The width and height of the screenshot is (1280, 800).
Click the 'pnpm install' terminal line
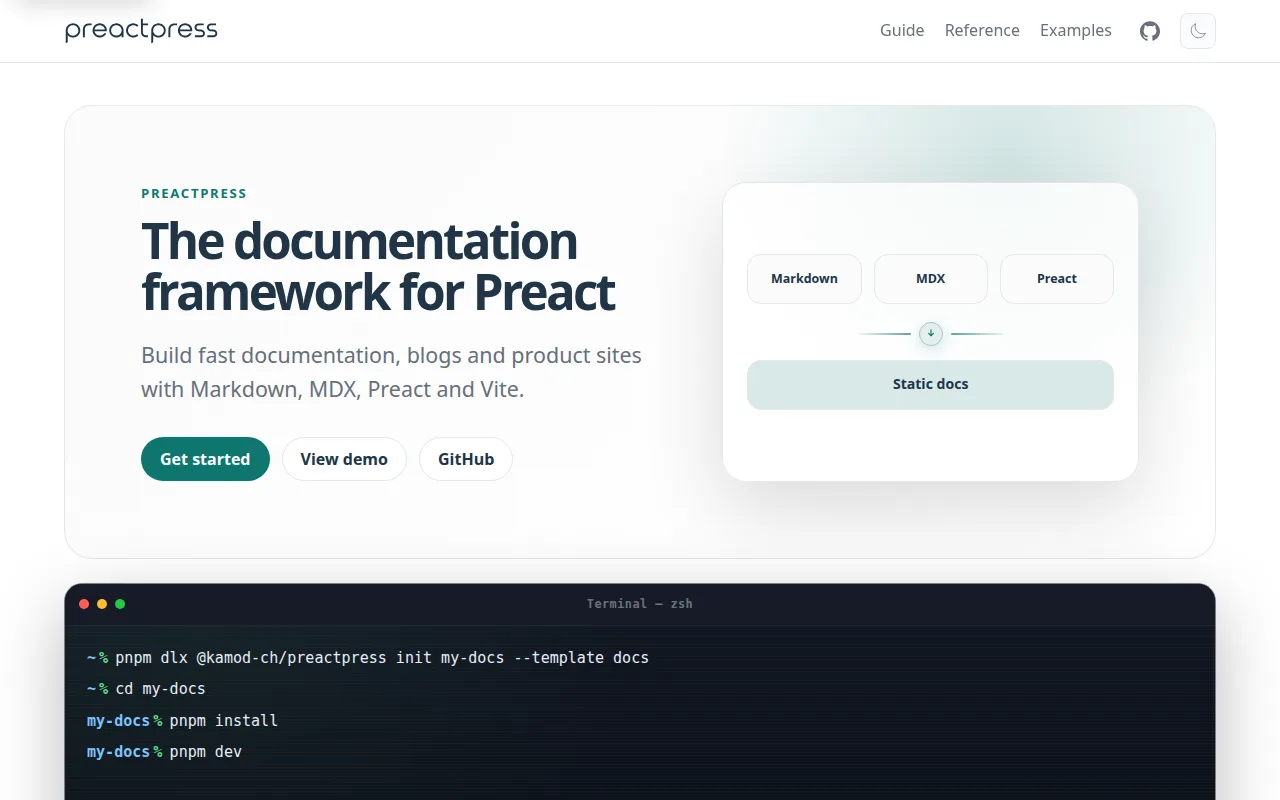pyautogui.click(x=182, y=720)
